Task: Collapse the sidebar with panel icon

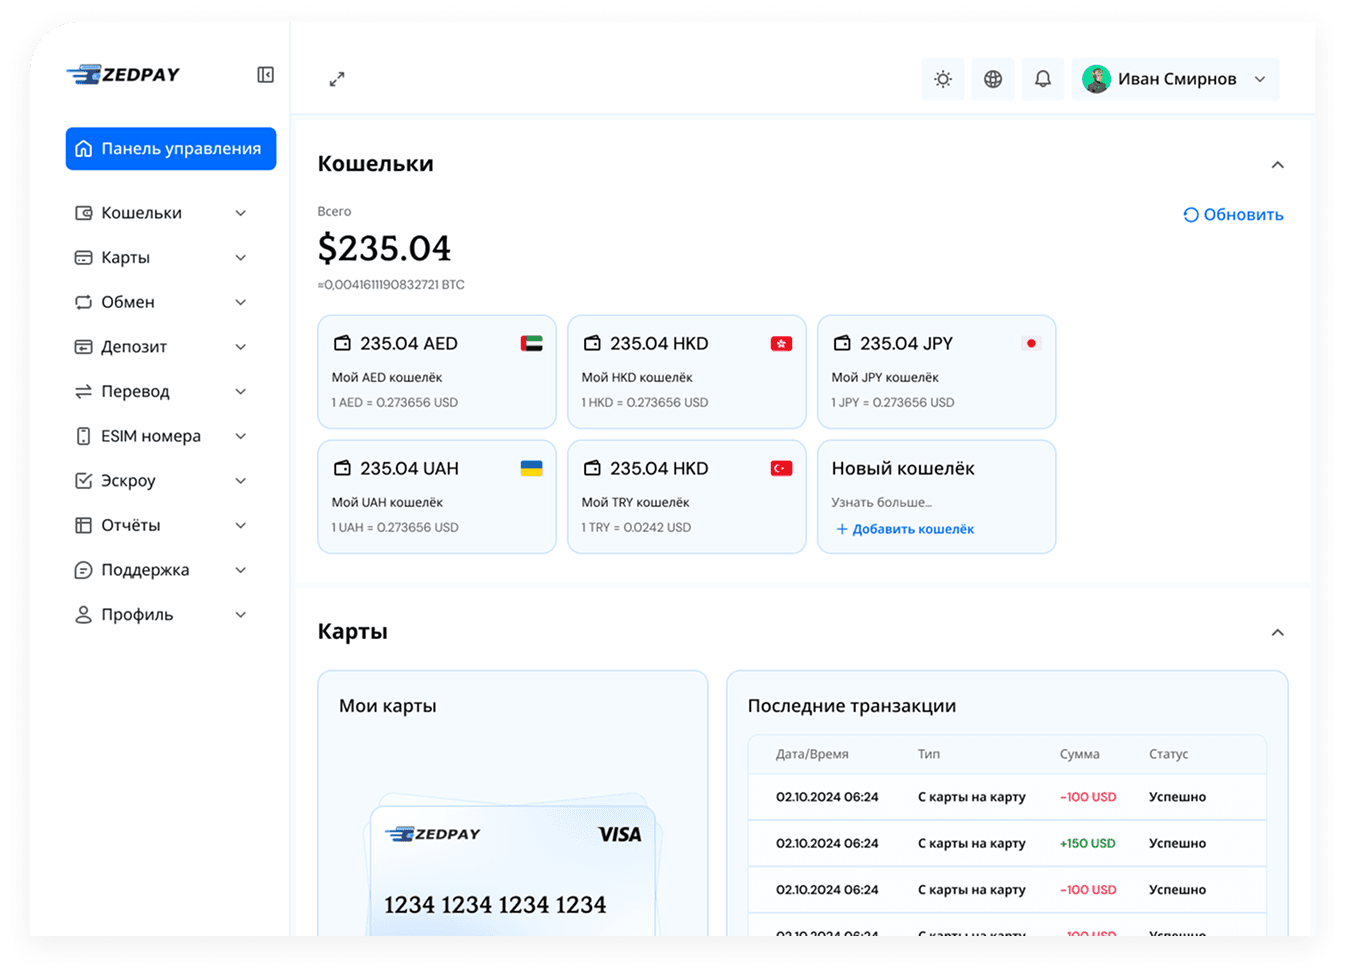Action: (x=265, y=75)
